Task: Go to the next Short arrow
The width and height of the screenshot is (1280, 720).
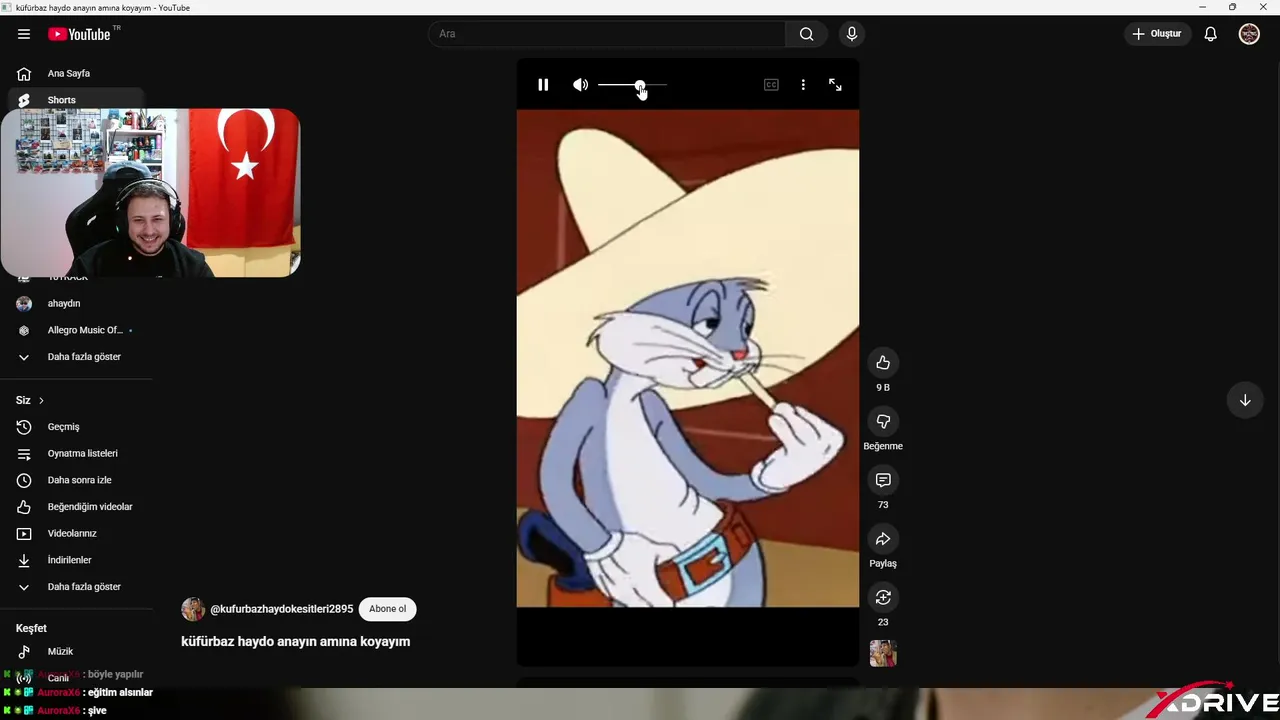Action: (1245, 400)
